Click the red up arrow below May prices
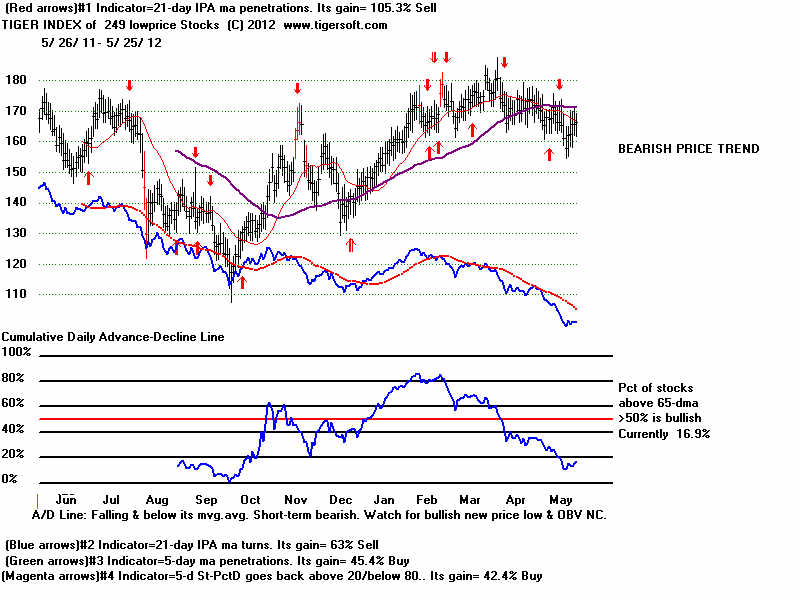Viewport: 800px width, 600px height. (548, 154)
